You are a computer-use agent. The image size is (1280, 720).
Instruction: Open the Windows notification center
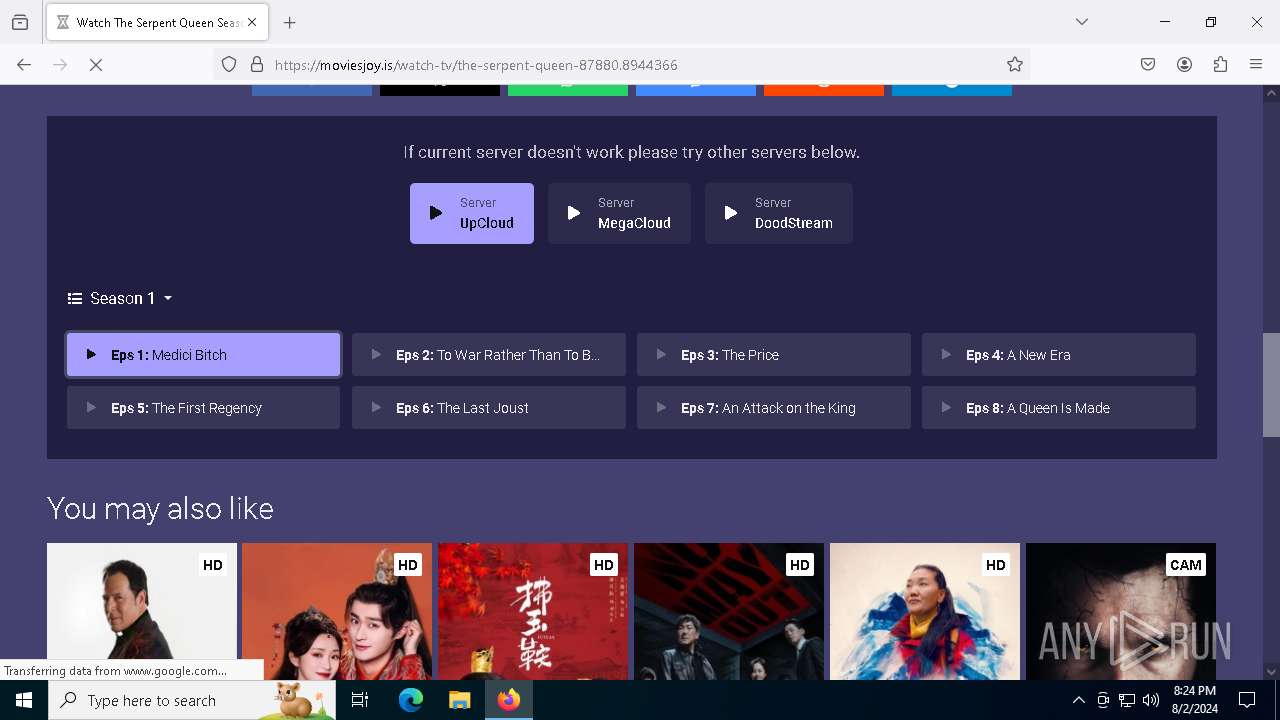[1247, 700]
